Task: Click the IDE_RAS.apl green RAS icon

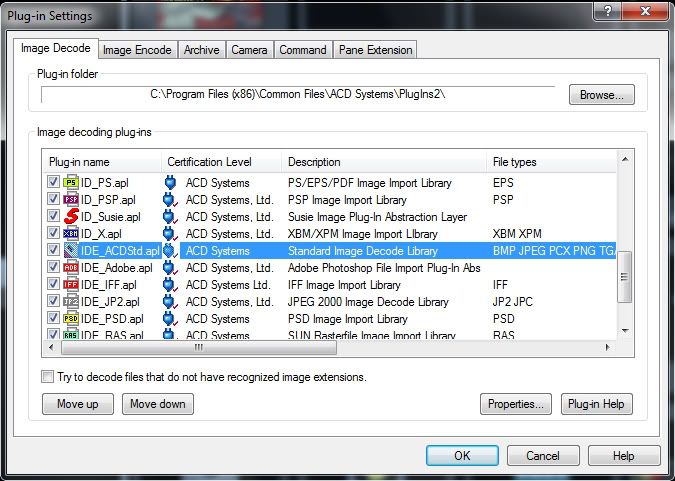Action: point(71,334)
